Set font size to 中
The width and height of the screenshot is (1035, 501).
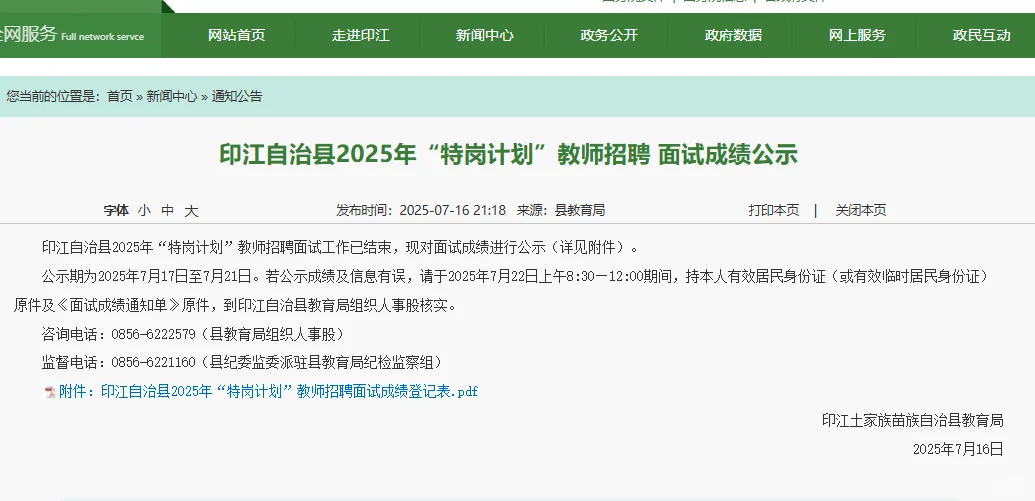click(x=168, y=211)
